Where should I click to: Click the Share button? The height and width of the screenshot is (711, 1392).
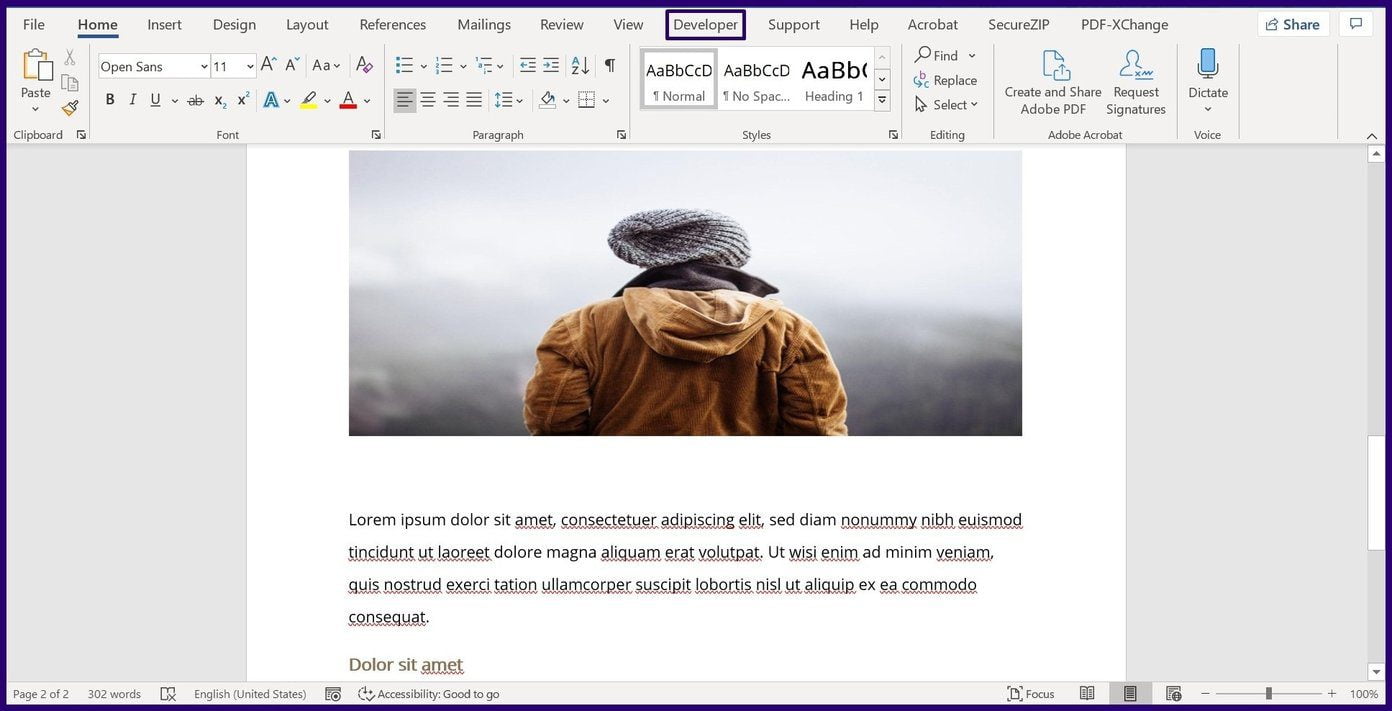pyautogui.click(x=1292, y=24)
